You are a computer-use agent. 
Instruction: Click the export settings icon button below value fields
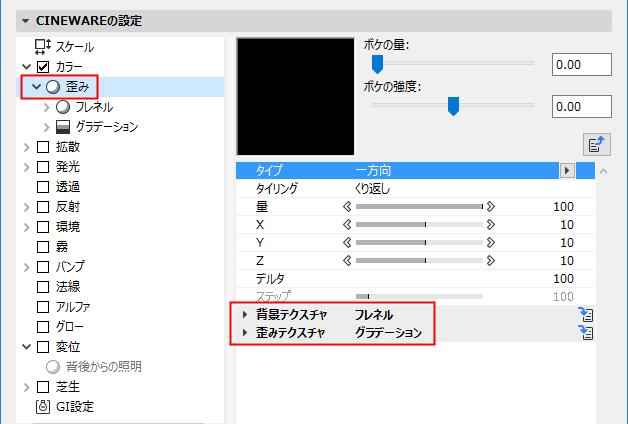point(597,144)
